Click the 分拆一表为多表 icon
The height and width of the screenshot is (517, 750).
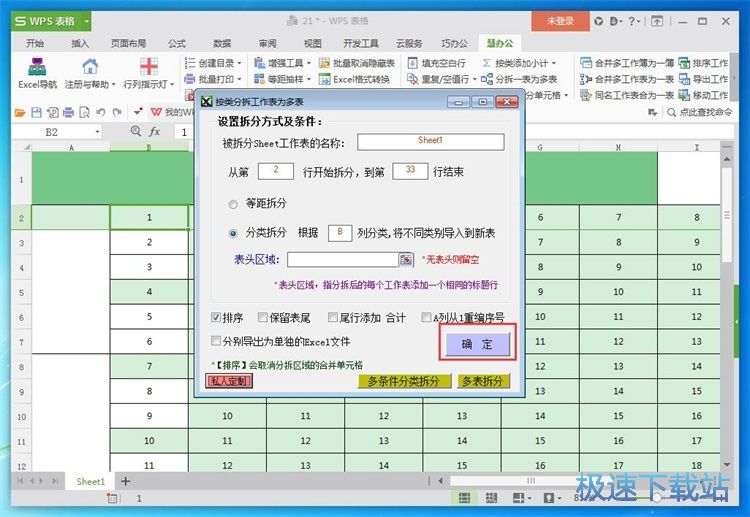pos(487,79)
